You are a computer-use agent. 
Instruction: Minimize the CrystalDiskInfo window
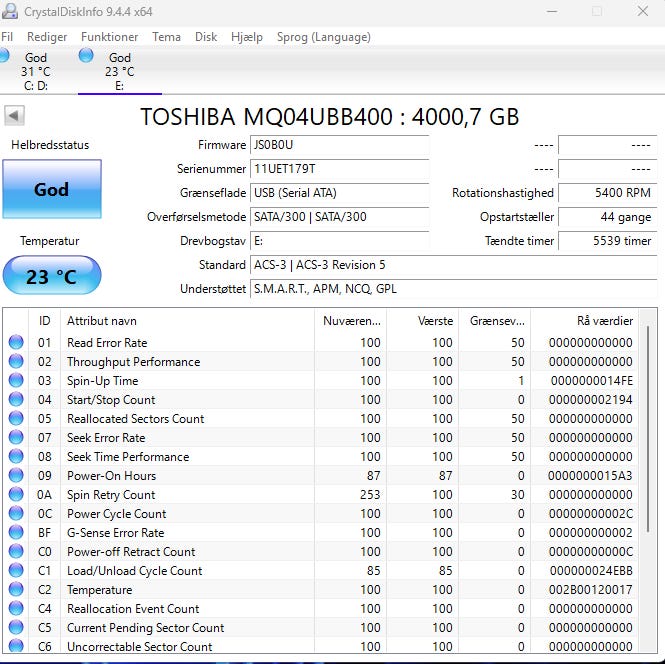coord(552,11)
